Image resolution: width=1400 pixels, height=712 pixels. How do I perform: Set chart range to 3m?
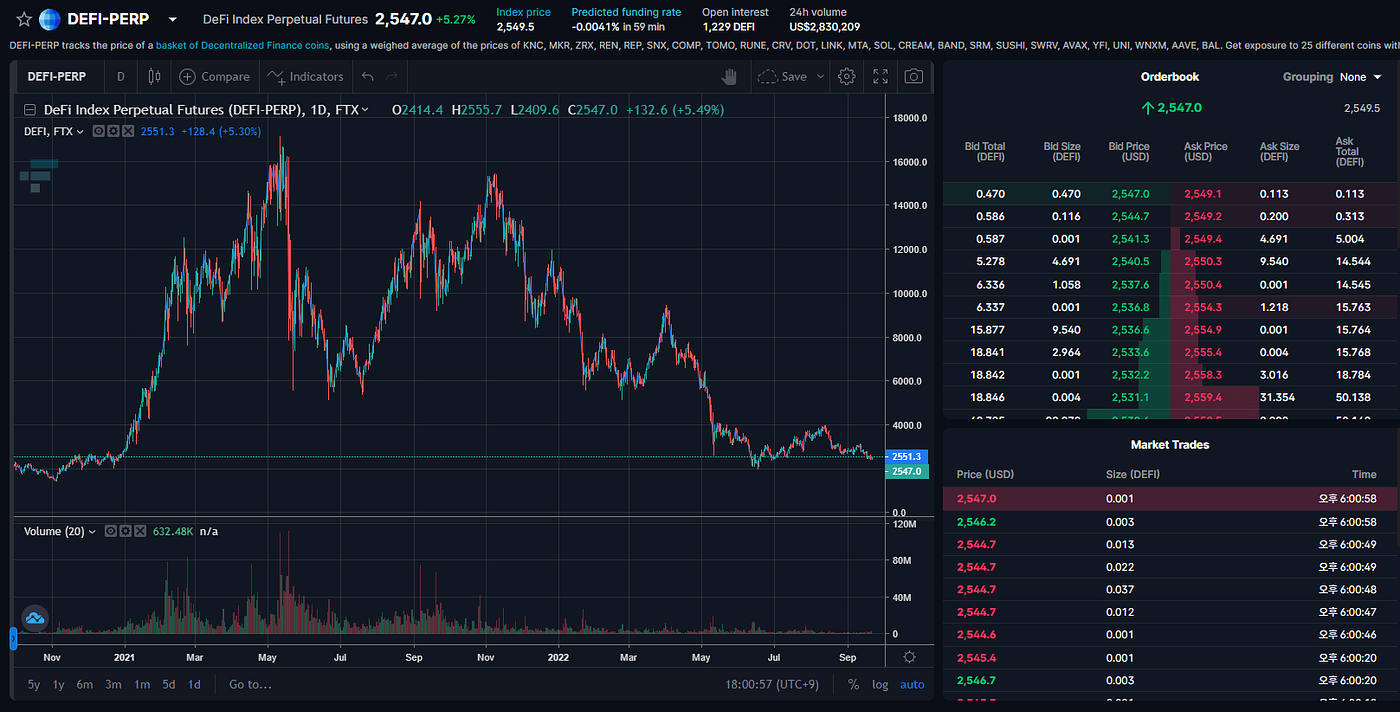(114, 684)
